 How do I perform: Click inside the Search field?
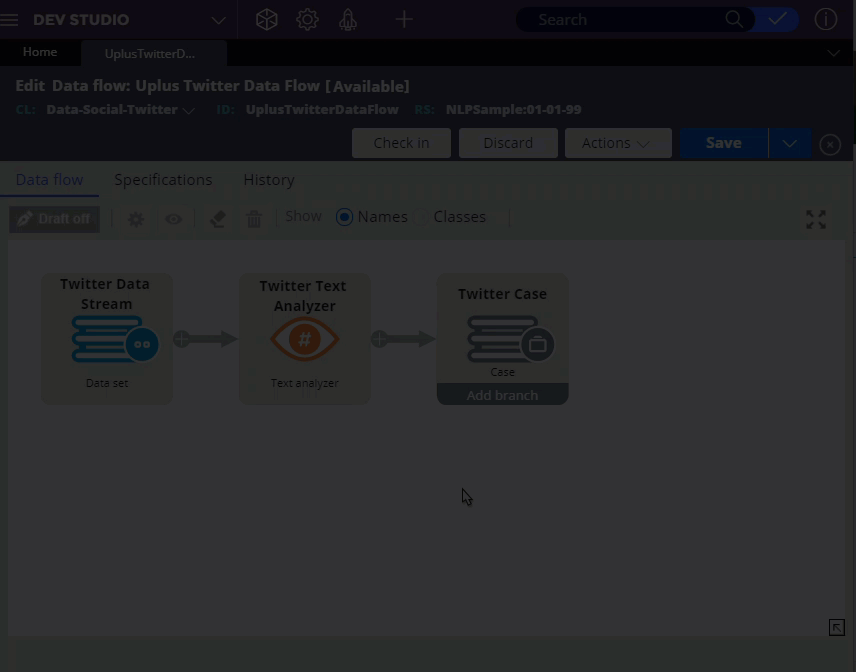pyautogui.click(x=625, y=20)
